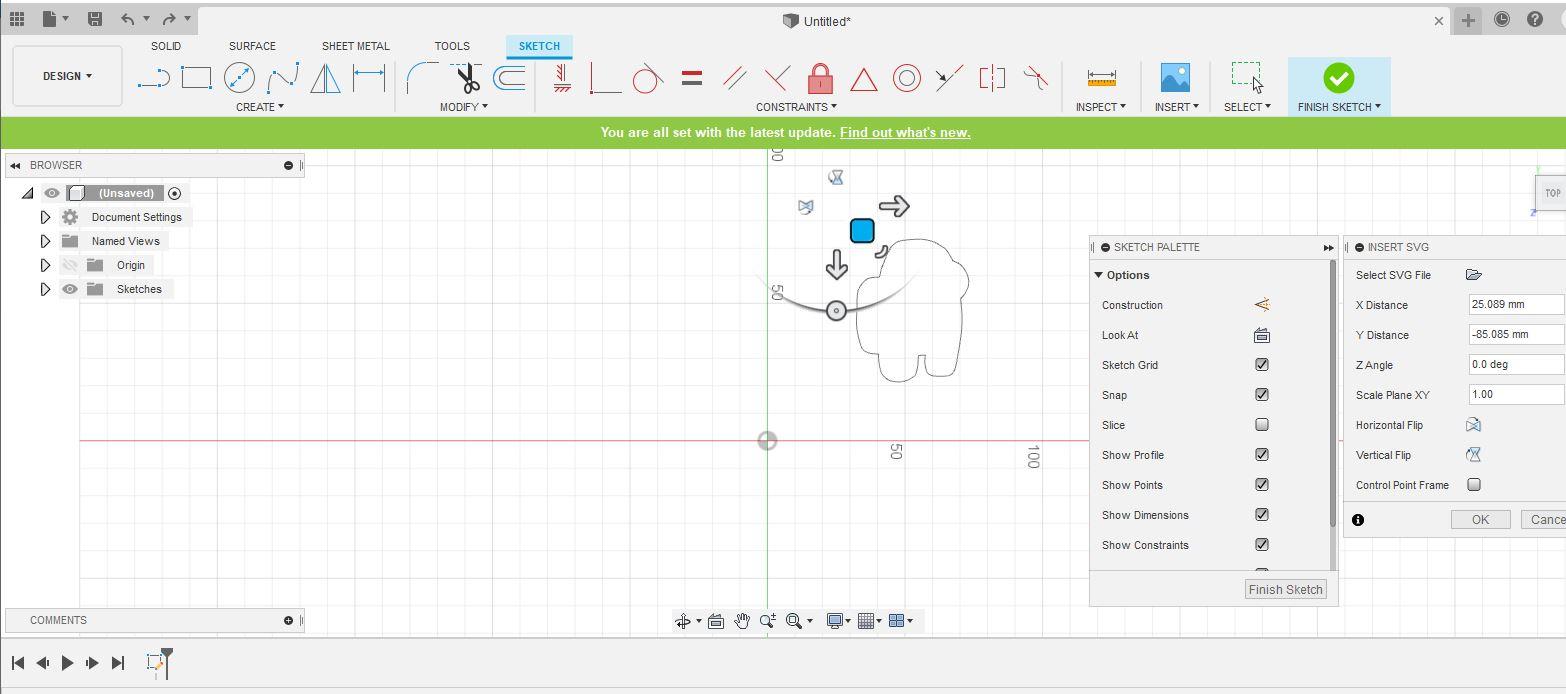The width and height of the screenshot is (1566, 694).
Task: Select the Fillet tool in Modify
Action: [422, 77]
